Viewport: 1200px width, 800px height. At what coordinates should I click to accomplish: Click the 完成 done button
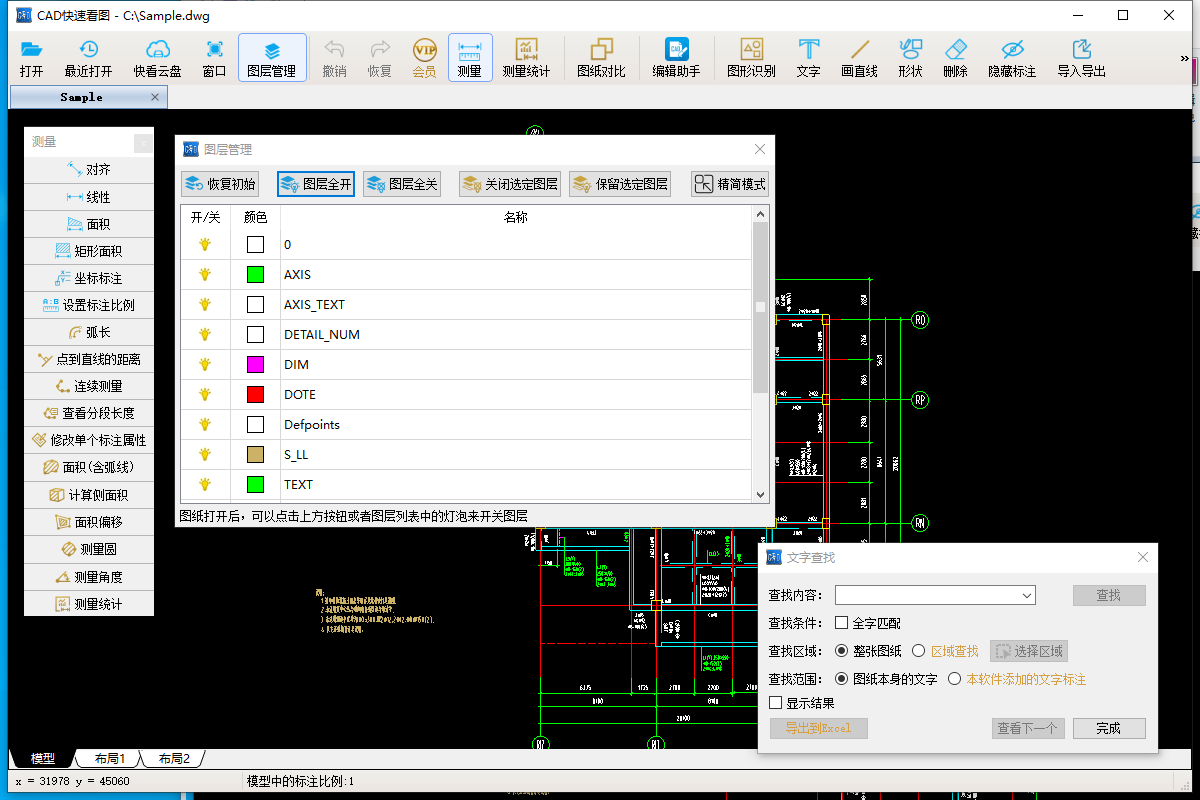tap(1109, 728)
